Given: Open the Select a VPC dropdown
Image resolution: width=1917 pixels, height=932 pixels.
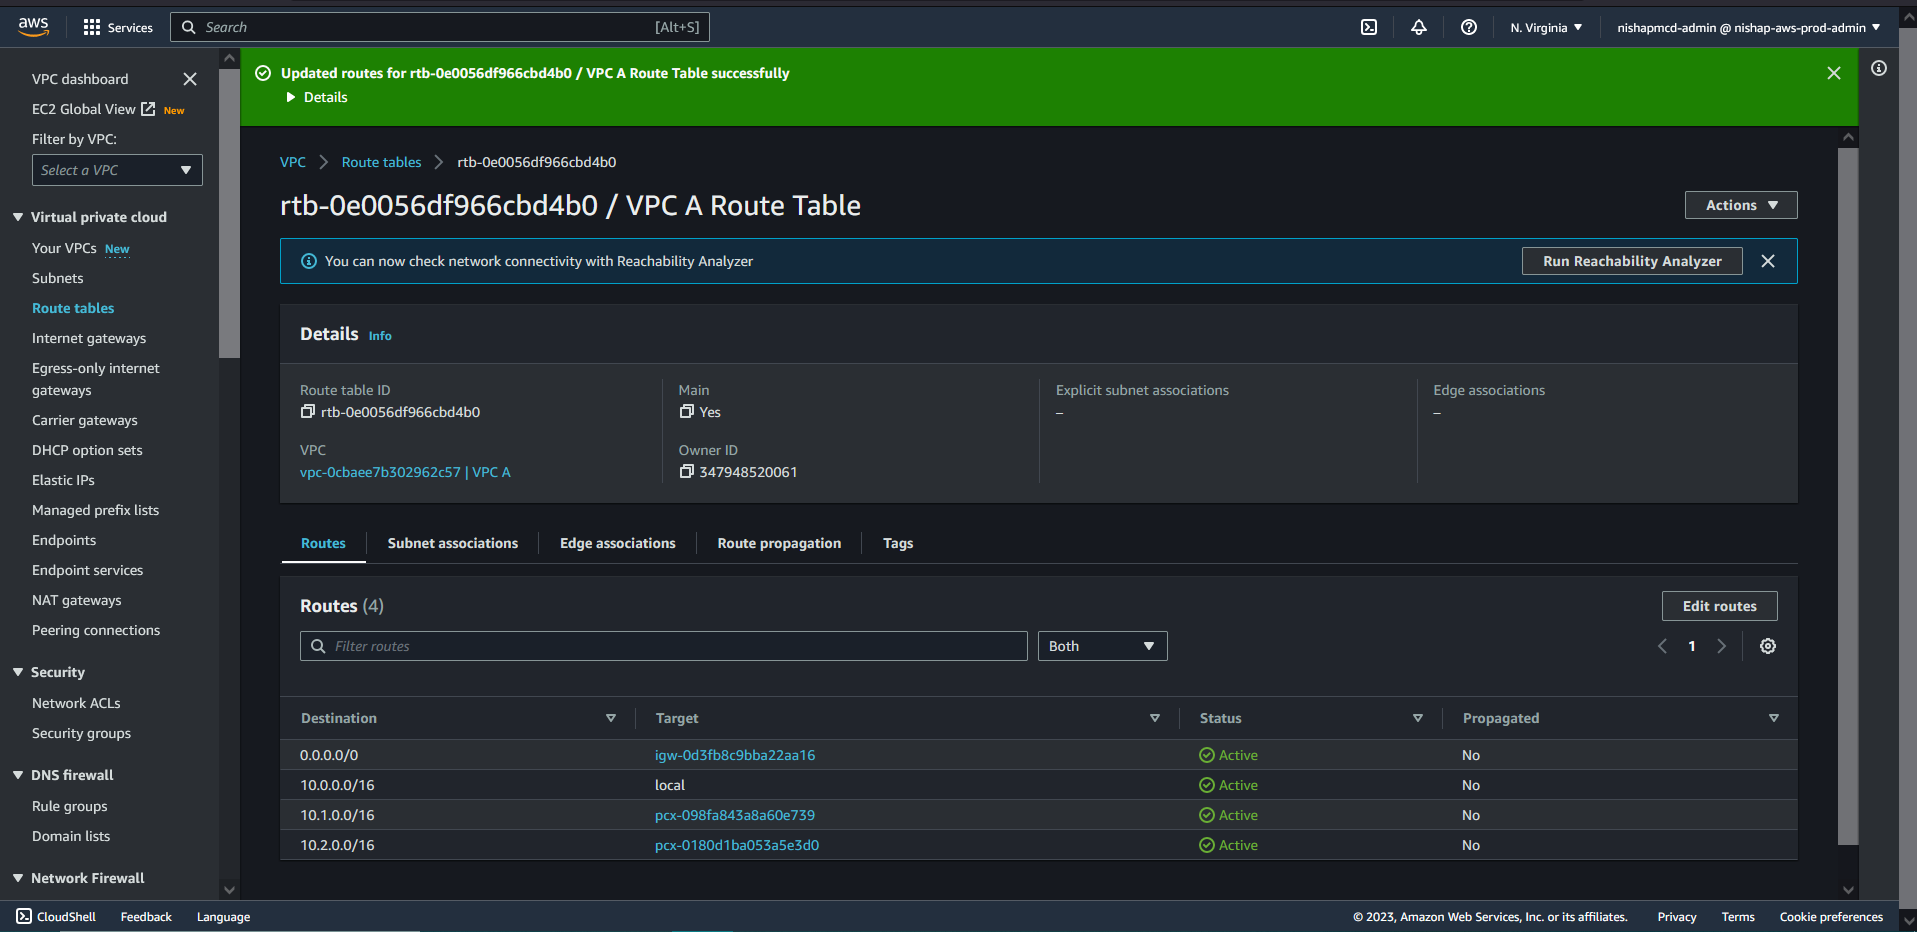Looking at the screenshot, I should (x=117, y=170).
